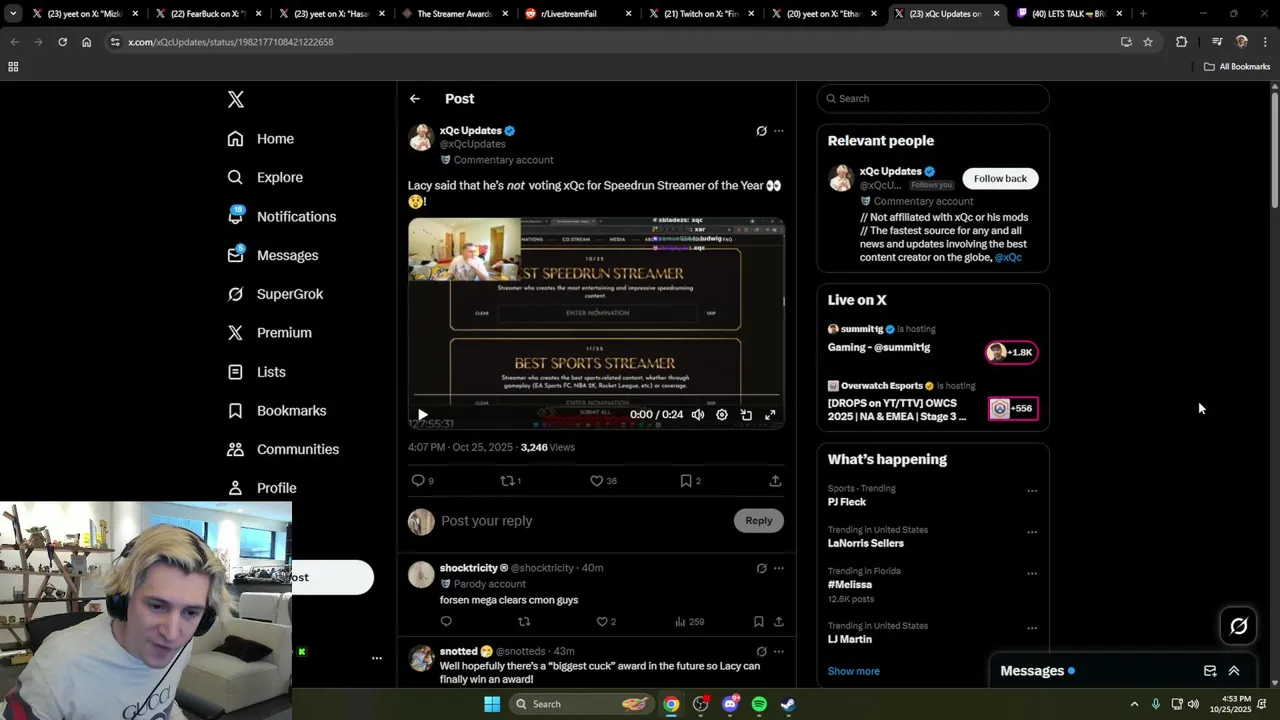
Task: Share the xQc Updates post
Action: point(775,481)
